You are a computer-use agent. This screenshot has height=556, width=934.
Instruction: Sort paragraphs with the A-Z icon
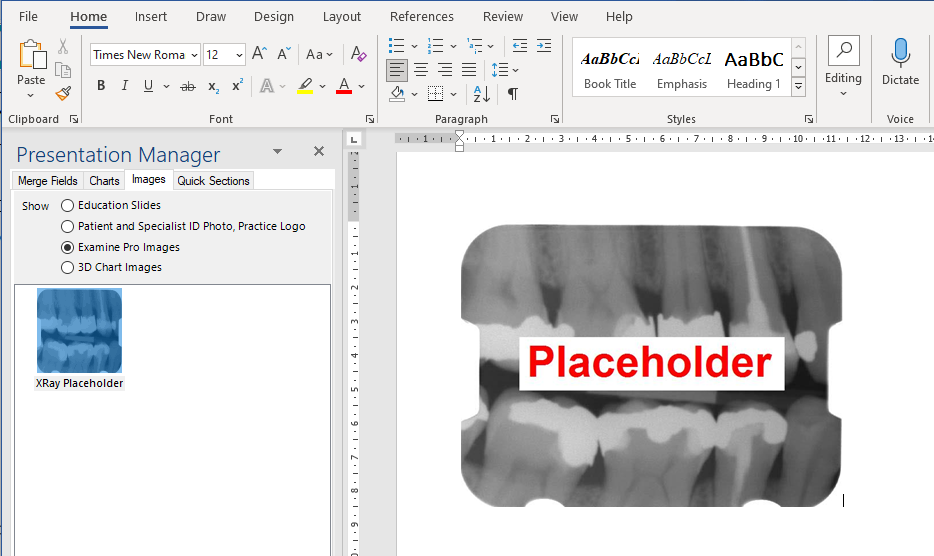[x=481, y=94]
